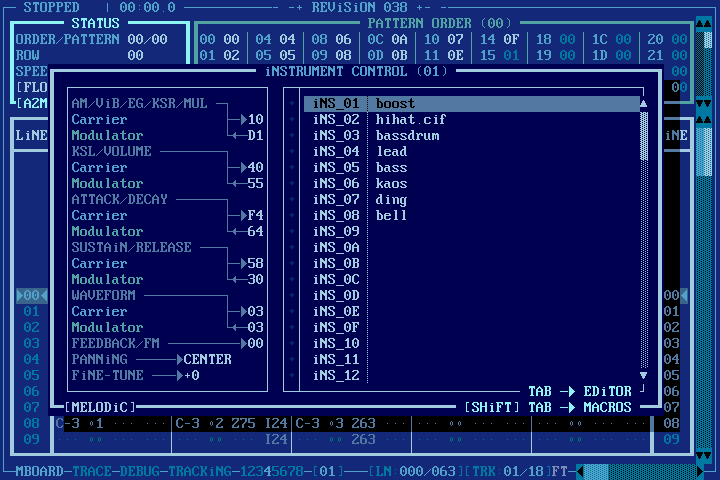
Task: Select instrument iNS_01 boost
Action: click(x=472, y=104)
